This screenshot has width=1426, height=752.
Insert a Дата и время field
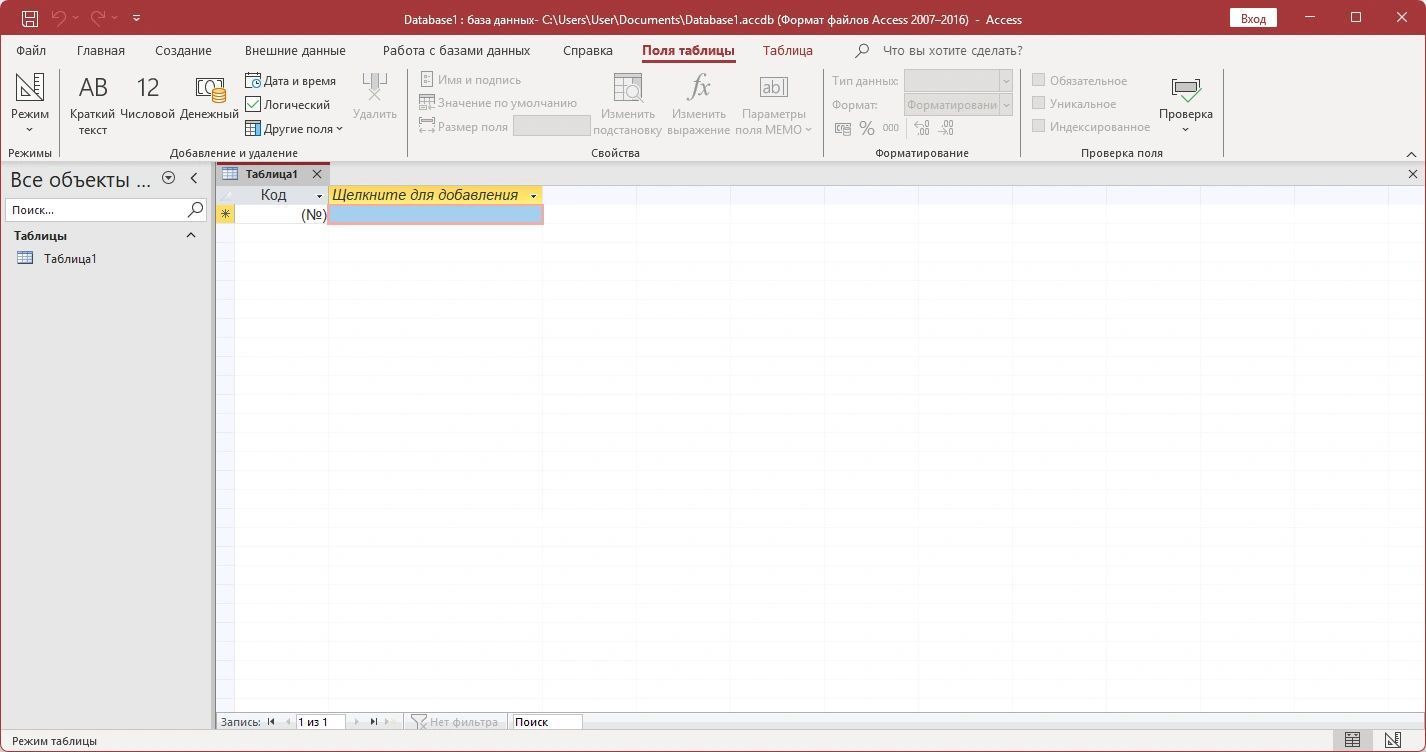[291, 81]
